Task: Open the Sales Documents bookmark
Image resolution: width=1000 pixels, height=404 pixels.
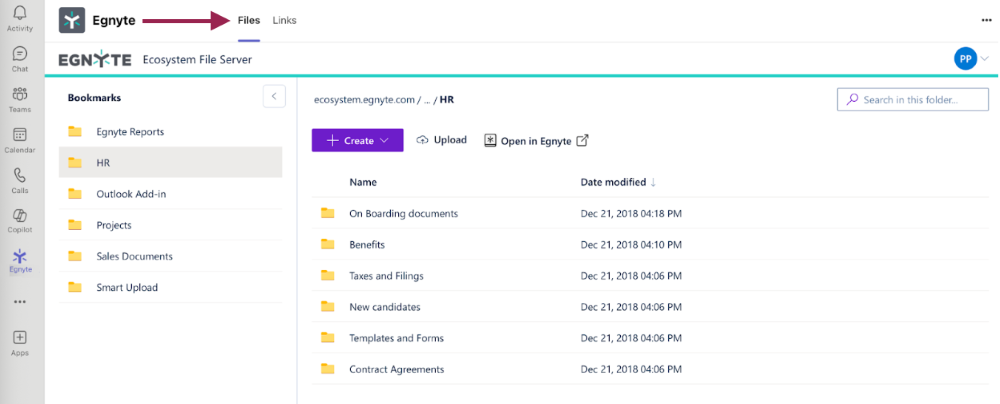Action: [x=170, y=256]
